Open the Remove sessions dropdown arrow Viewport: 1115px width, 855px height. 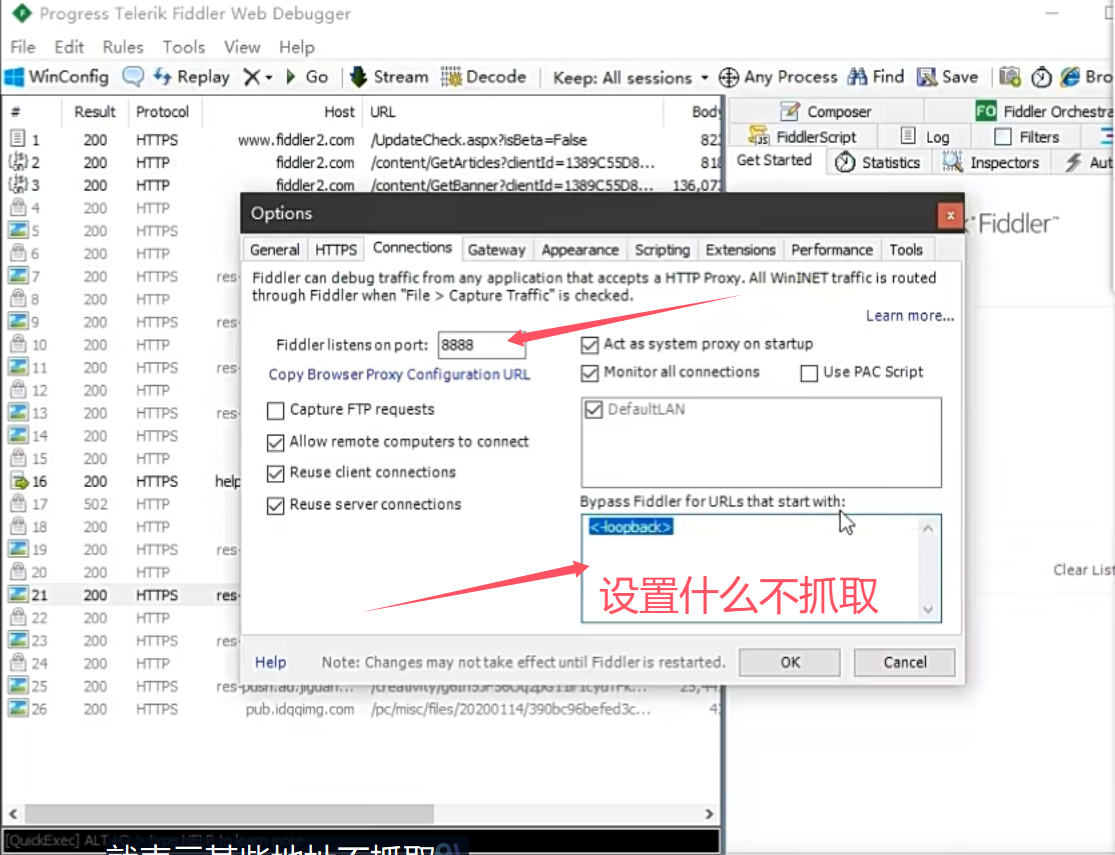[x=269, y=77]
